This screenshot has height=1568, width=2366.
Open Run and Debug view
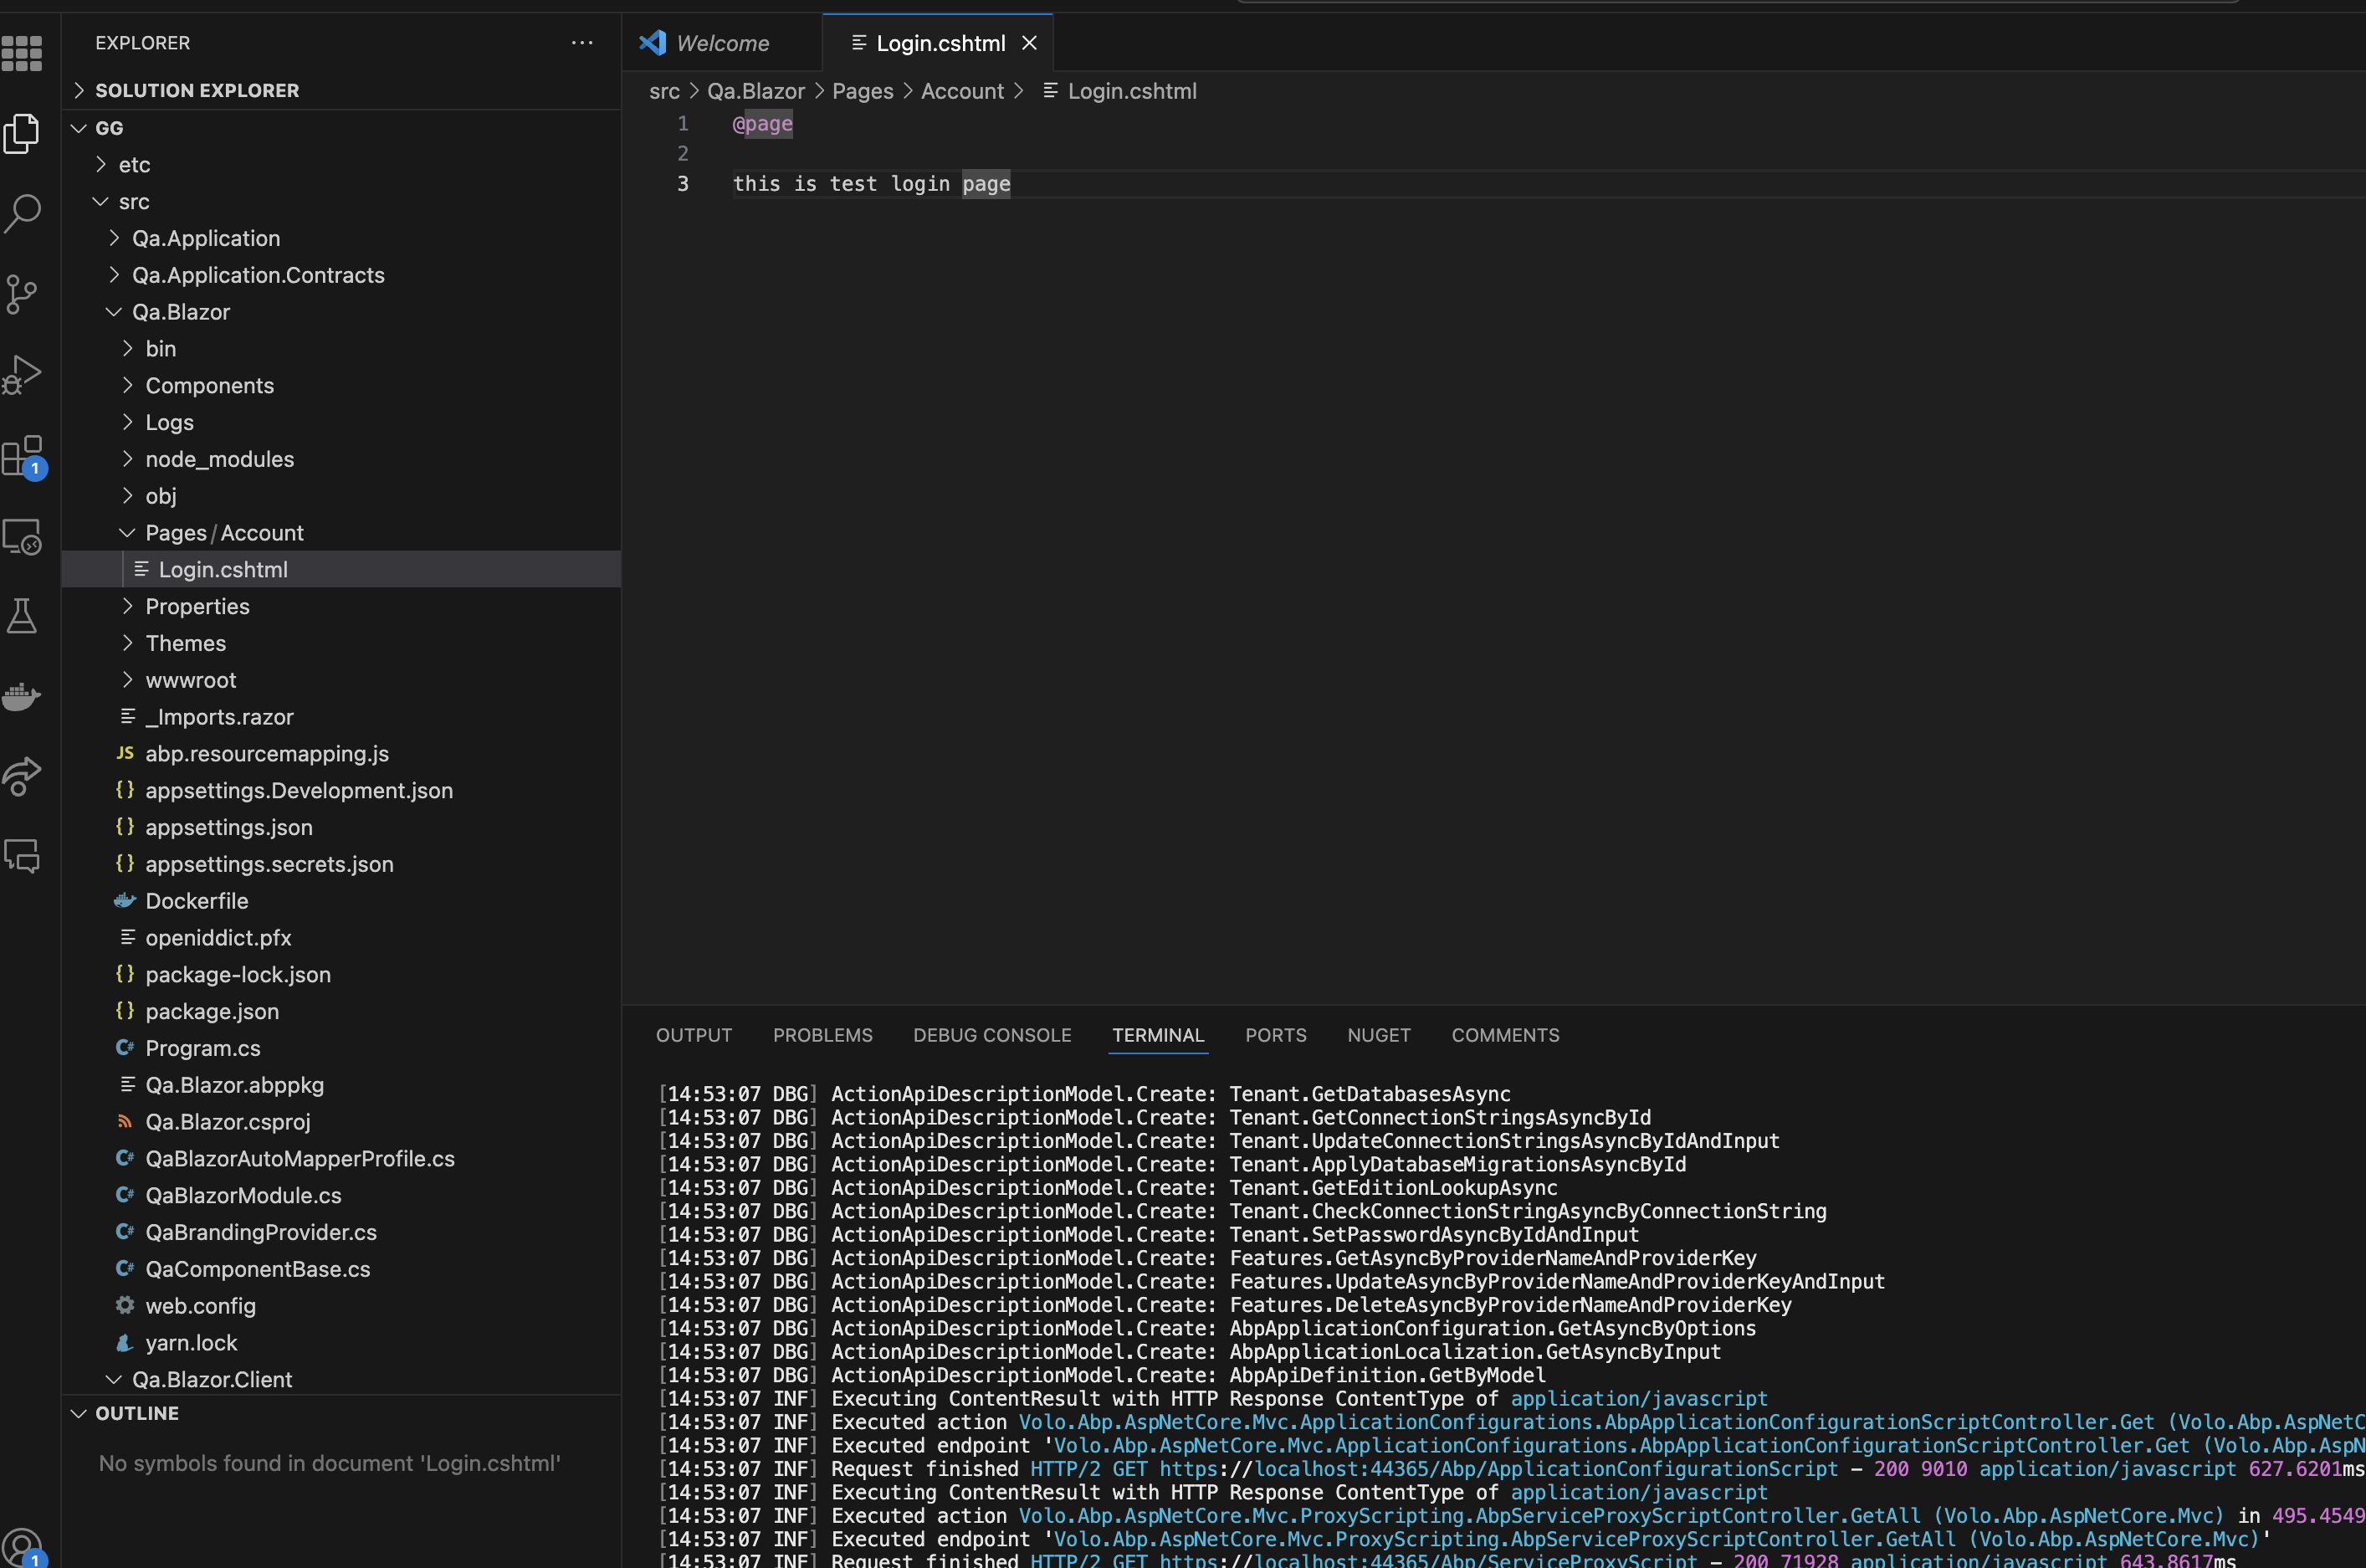click(x=22, y=375)
